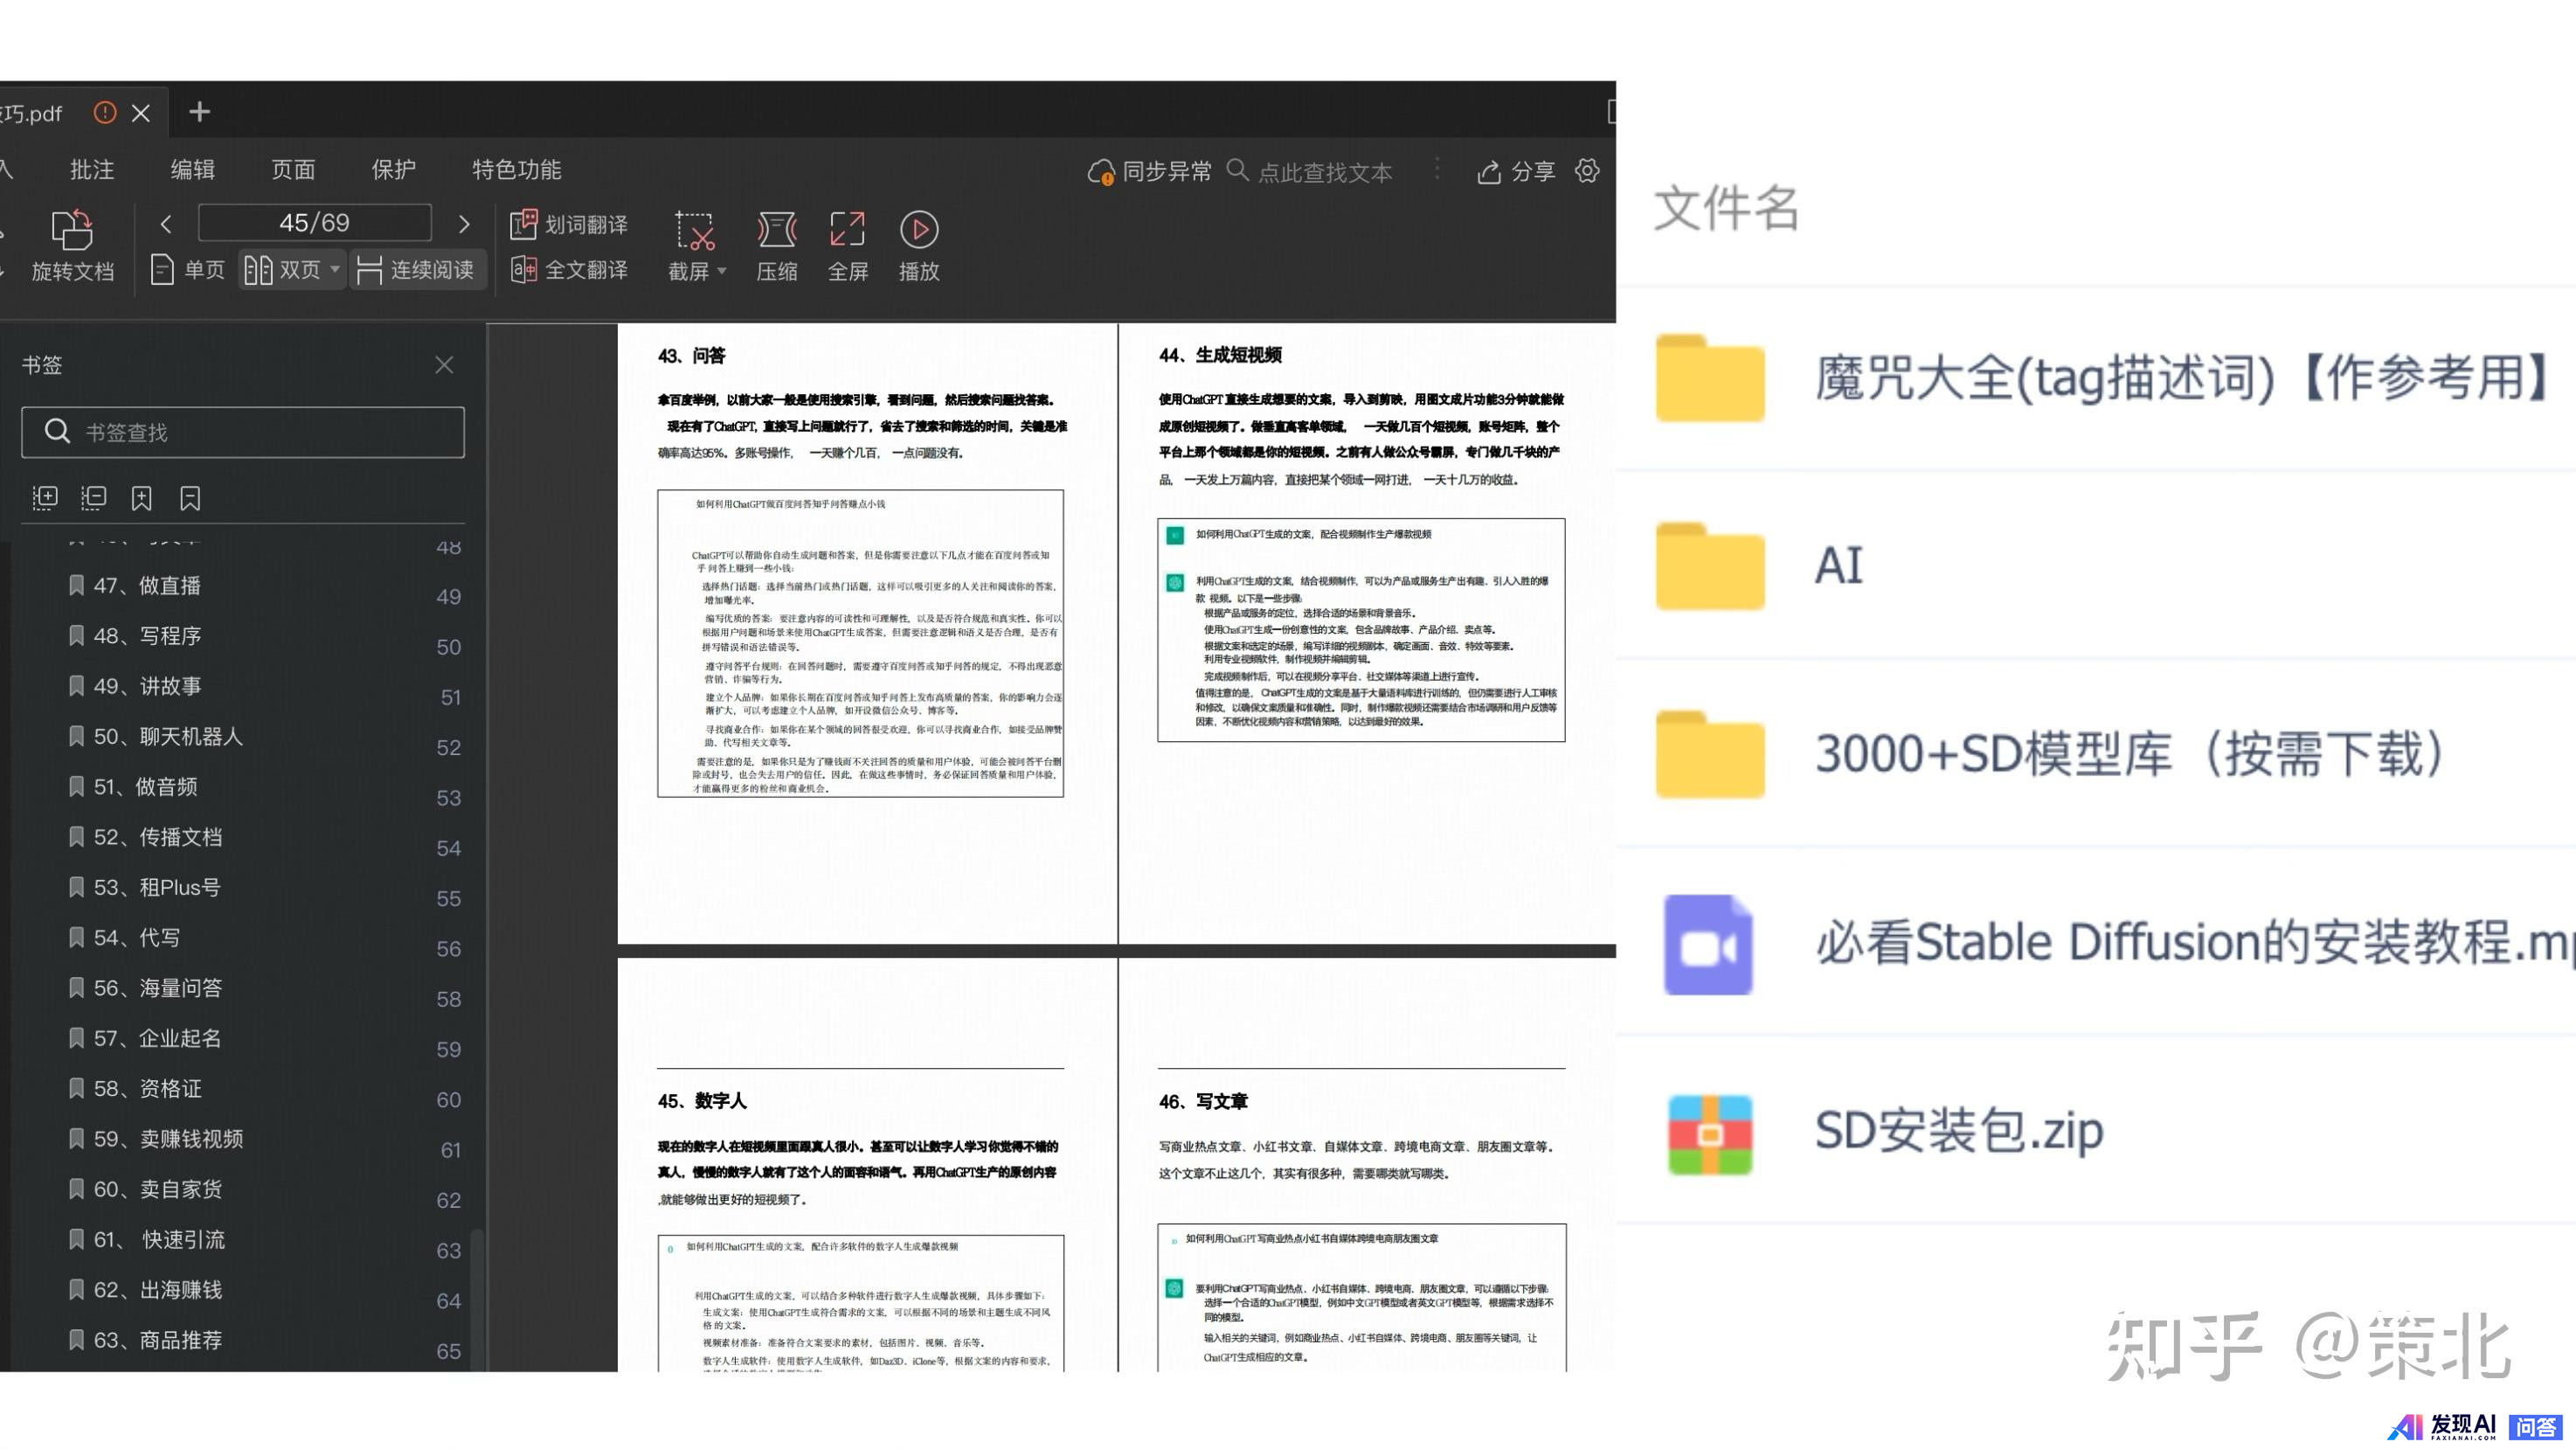
Task: Click the 播放 play icon
Action: click(918, 230)
